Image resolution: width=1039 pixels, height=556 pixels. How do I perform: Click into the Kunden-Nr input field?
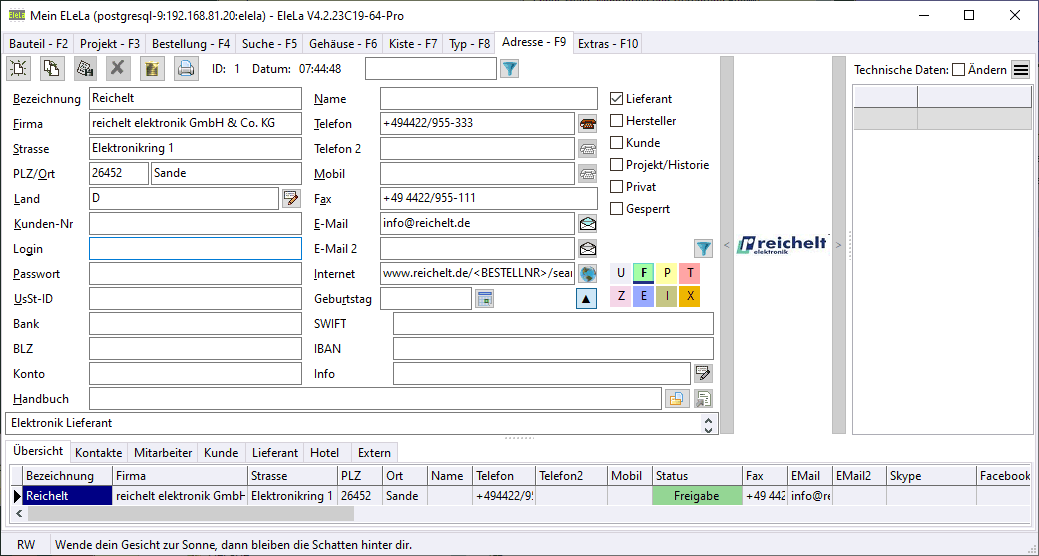(x=194, y=224)
